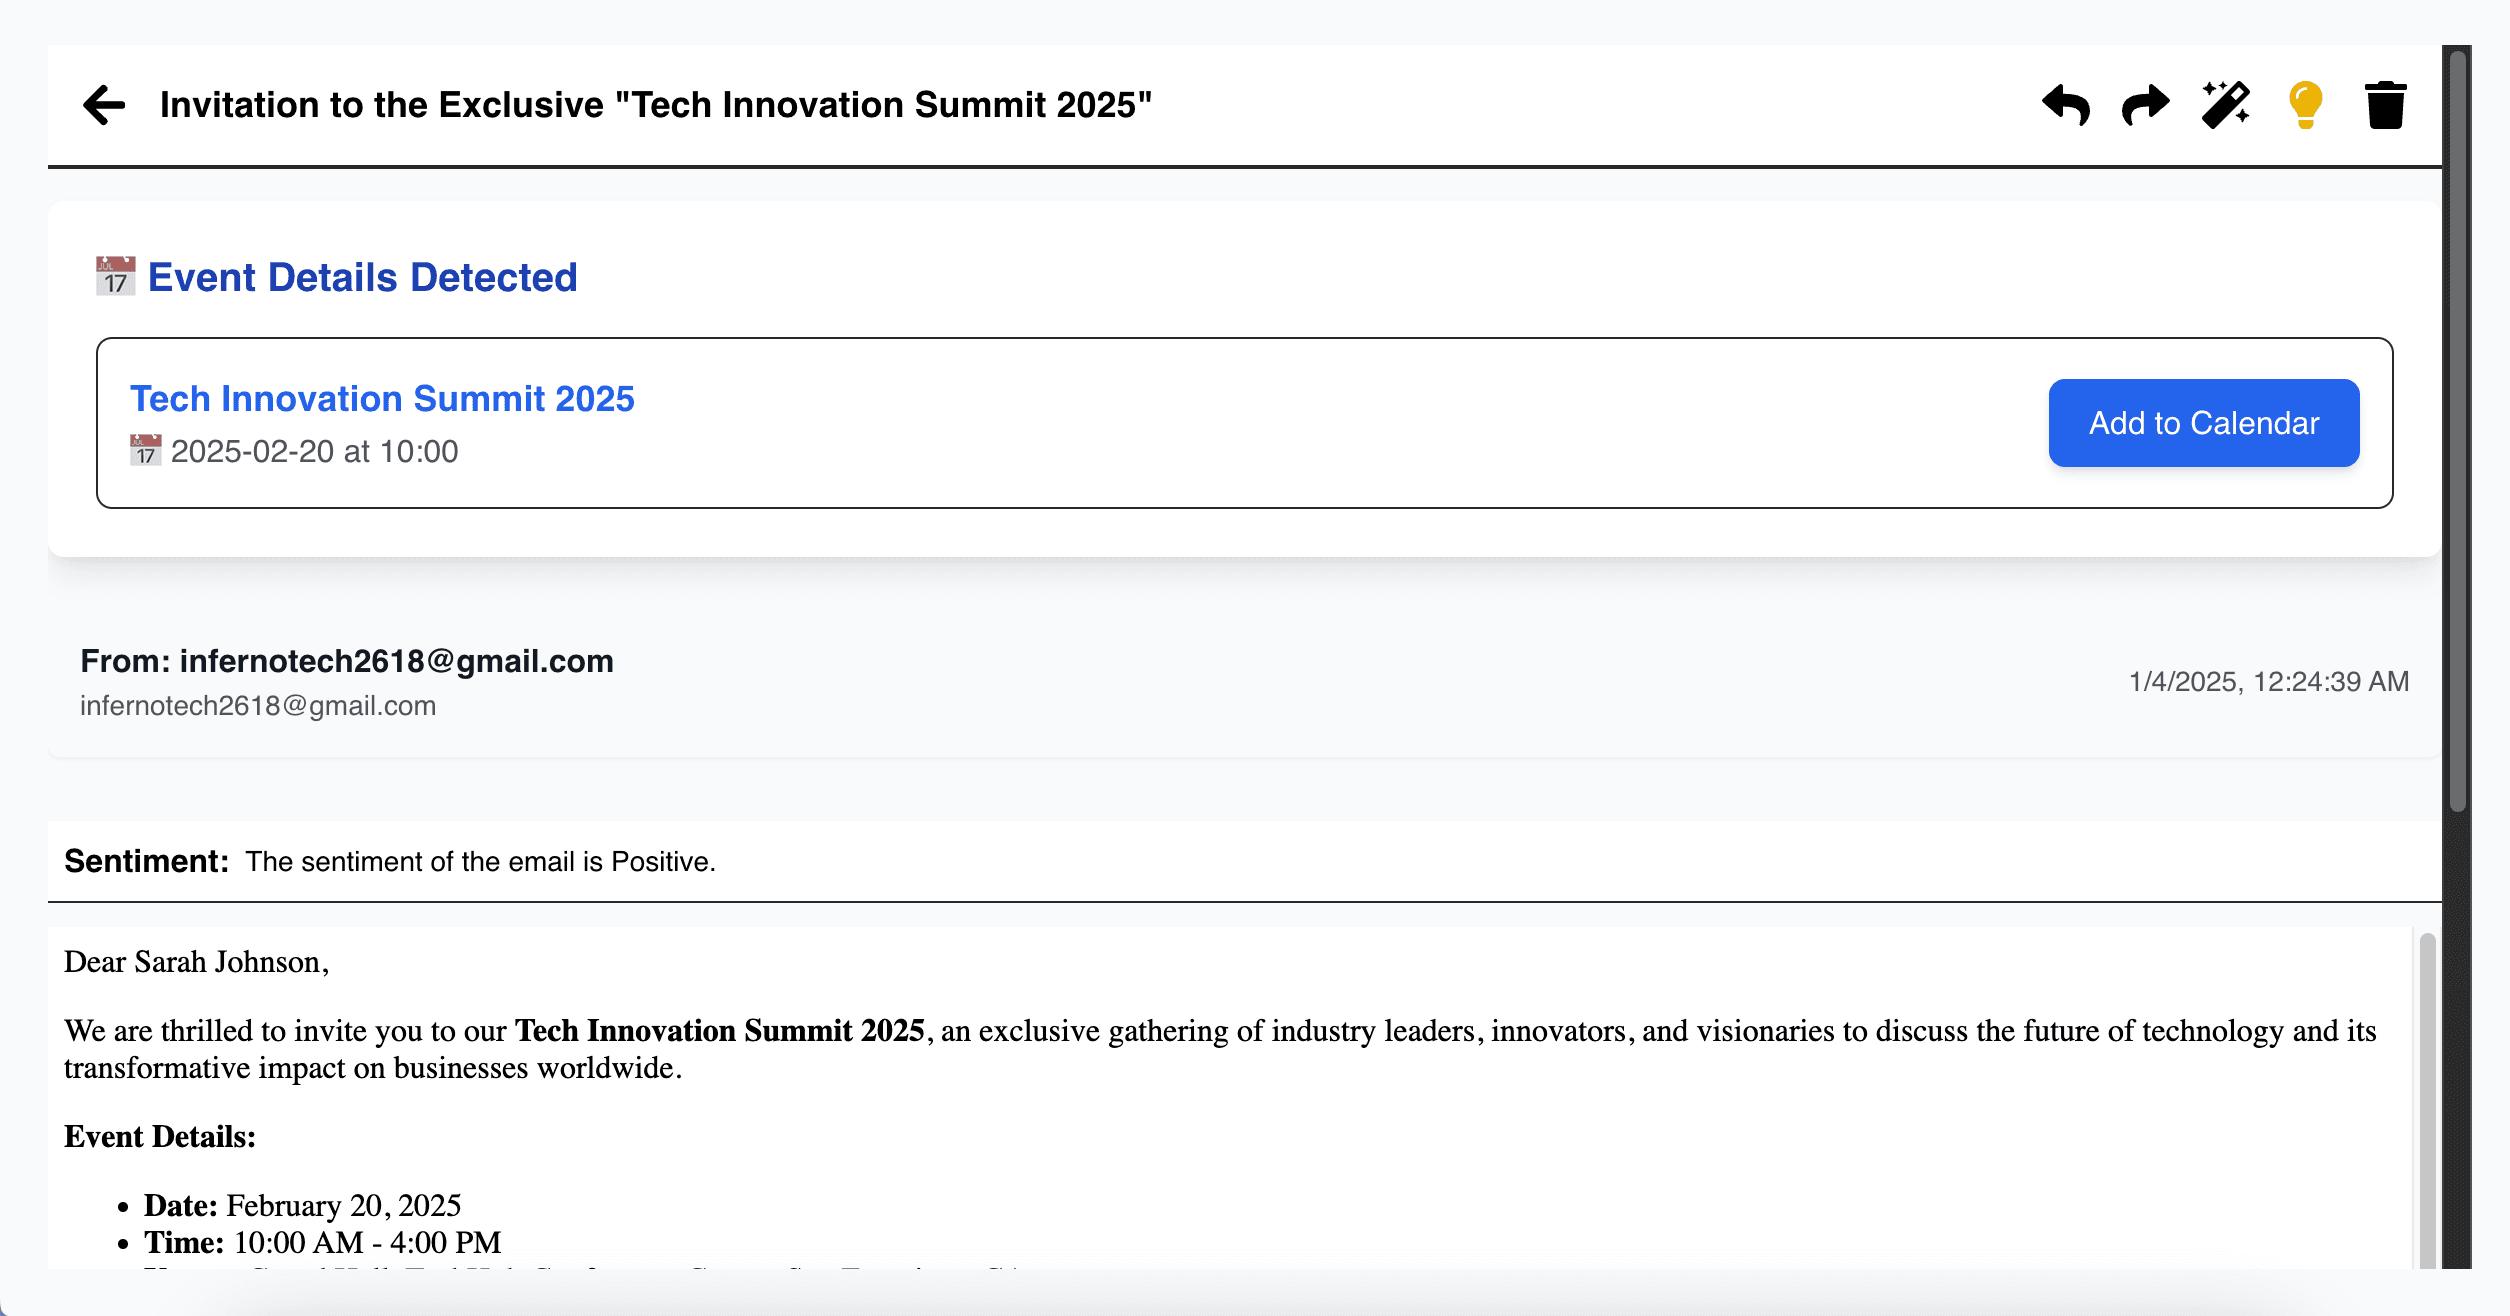Click the Event Details Detected heading
Screen dimensions: 2510x1316
click(x=362, y=277)
